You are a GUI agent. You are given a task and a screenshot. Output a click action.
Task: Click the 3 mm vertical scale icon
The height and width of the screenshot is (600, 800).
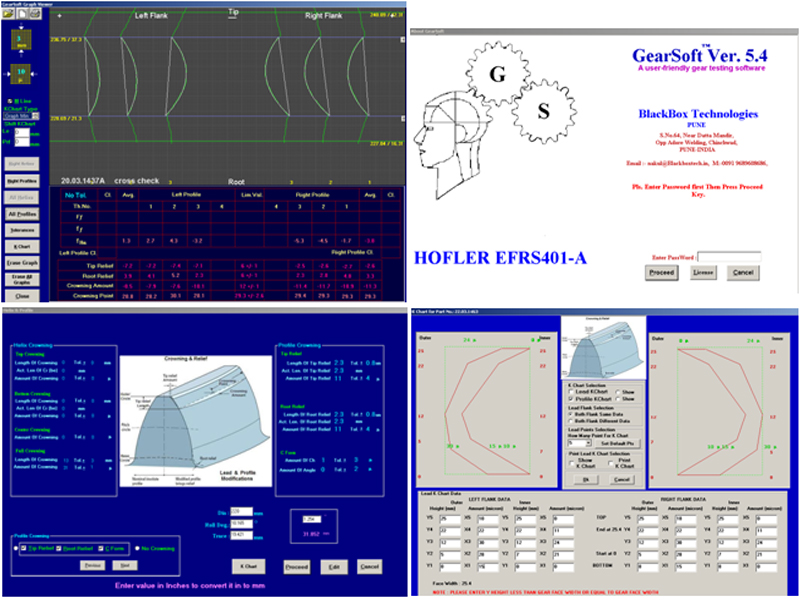(x=20, y=43)
